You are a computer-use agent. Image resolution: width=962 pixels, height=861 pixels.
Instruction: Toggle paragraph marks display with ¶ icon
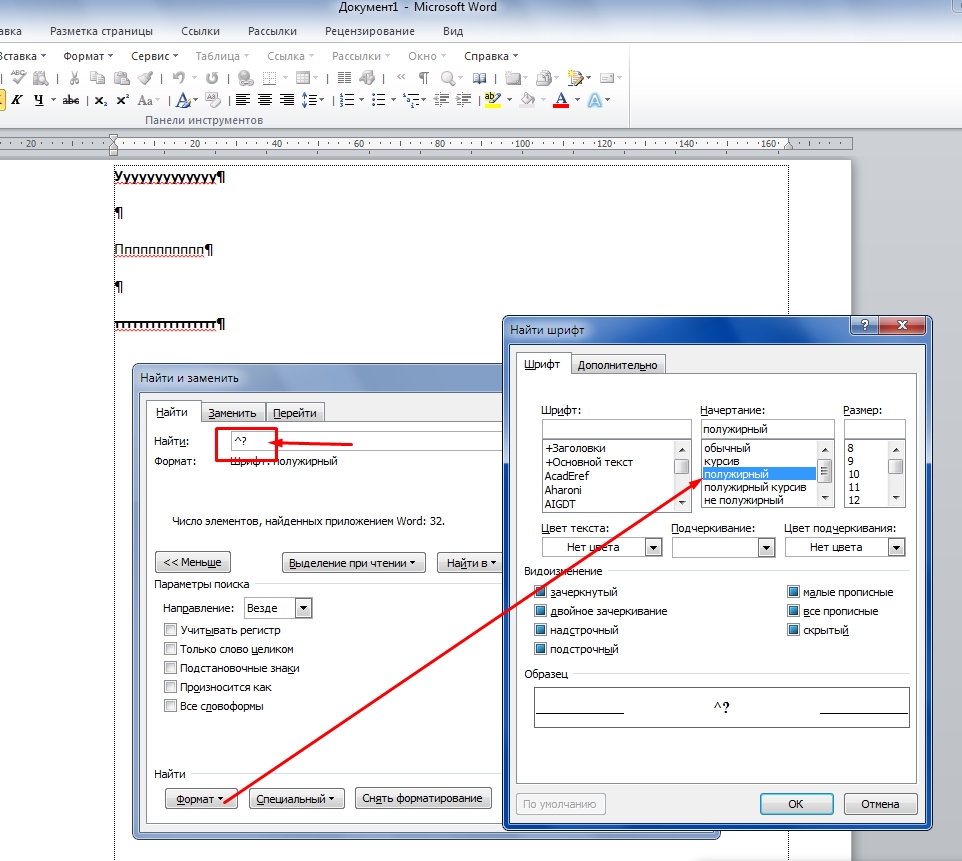point(424,78)
